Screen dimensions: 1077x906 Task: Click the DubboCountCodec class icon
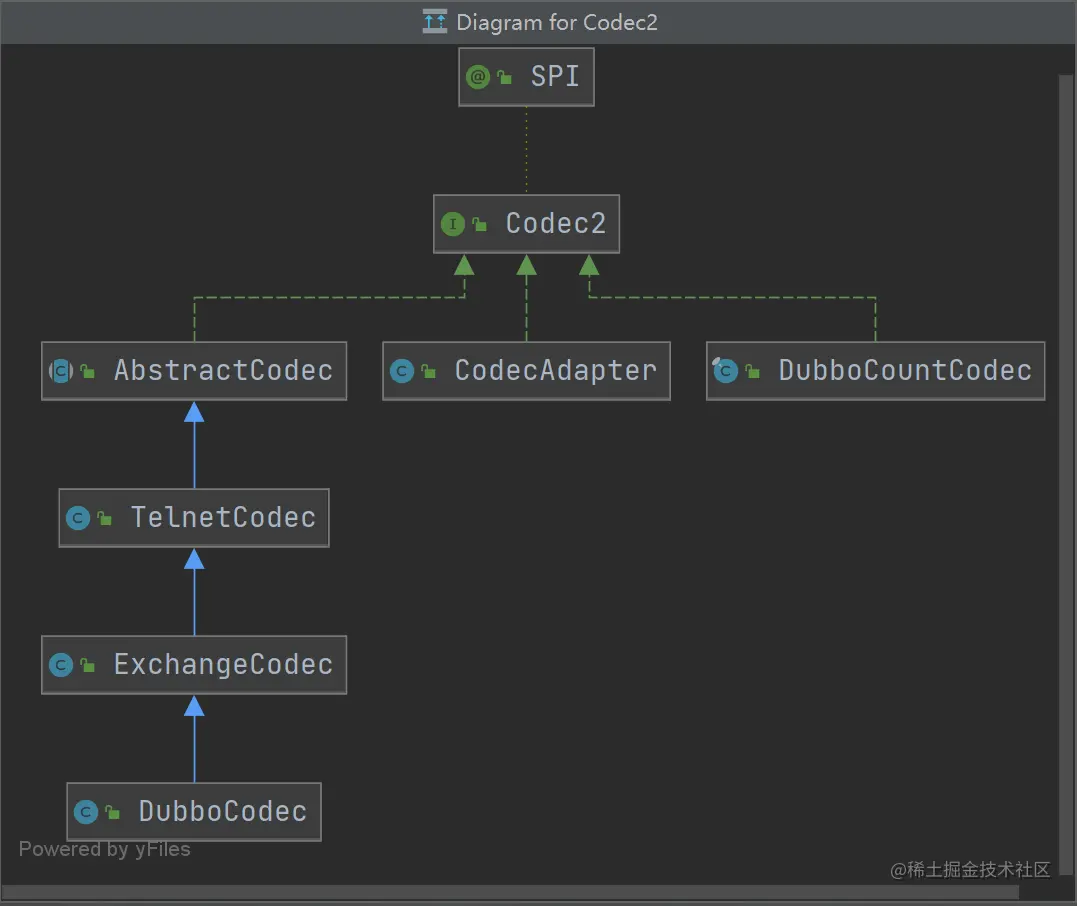tap(725, 371)
